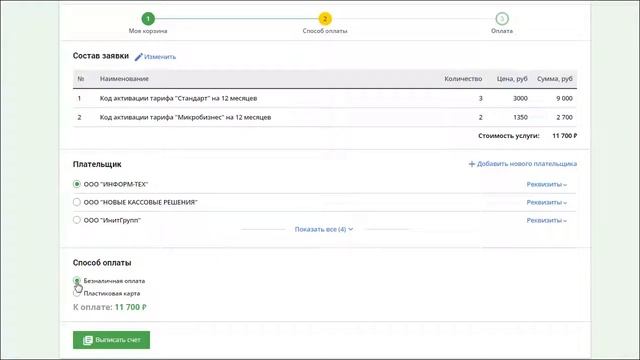Click the sum cell '9 000'
The width and height of the screenshot is (640, 360).
[x=564, y=98]
